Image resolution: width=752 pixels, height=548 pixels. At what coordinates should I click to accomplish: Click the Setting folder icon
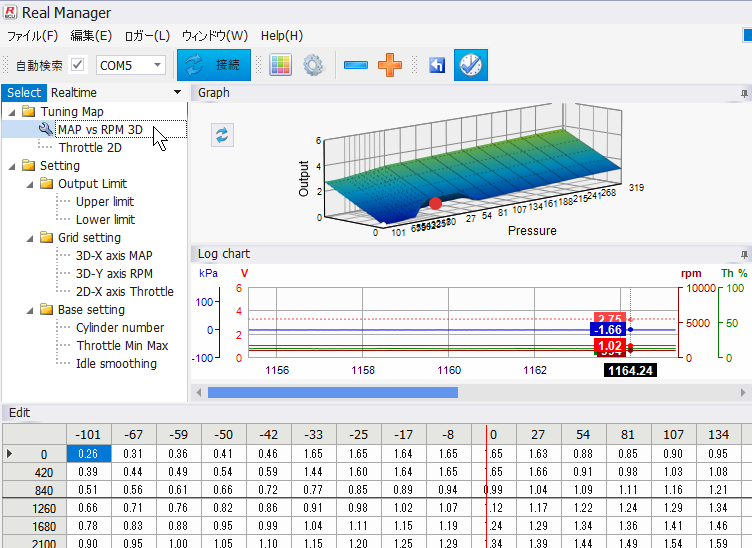point(29,165)
